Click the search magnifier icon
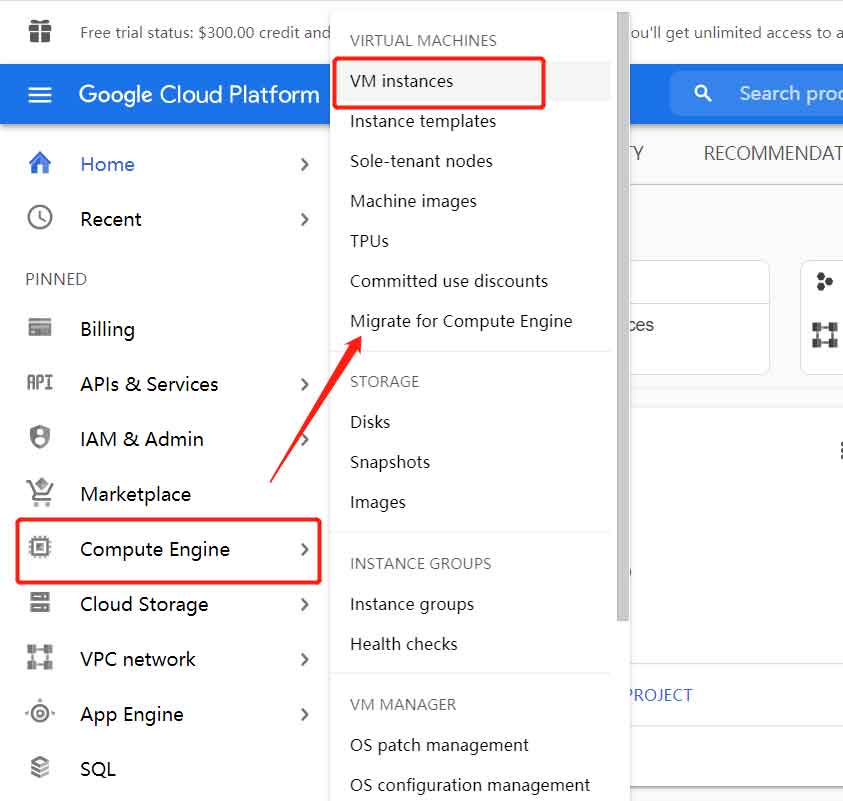The height and width of the screenshot is (801, 843). pyautogui.click(x=702, y=93)
